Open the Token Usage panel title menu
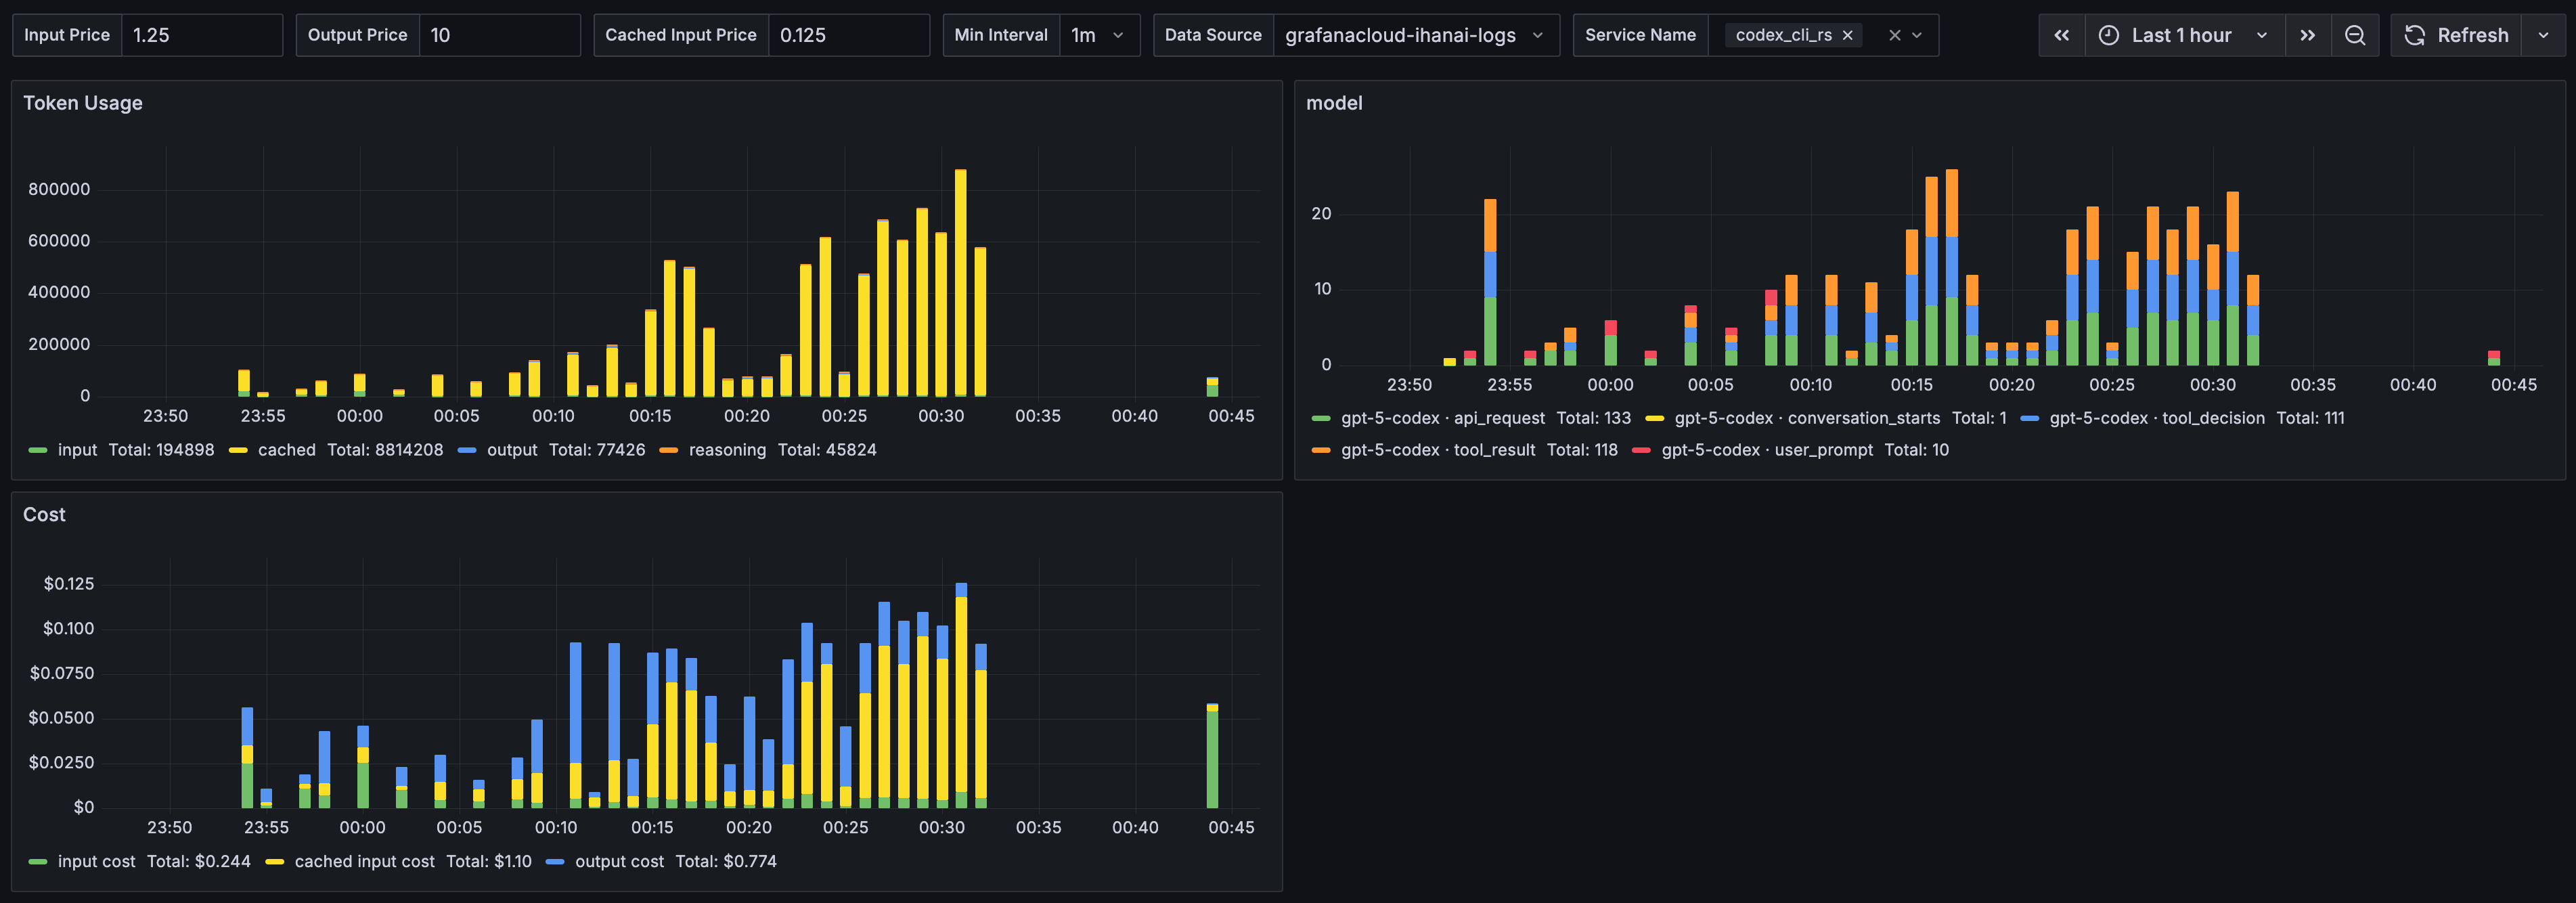Image resolution: width=2576 pixels, height=903 pixels. coord(83,103)
